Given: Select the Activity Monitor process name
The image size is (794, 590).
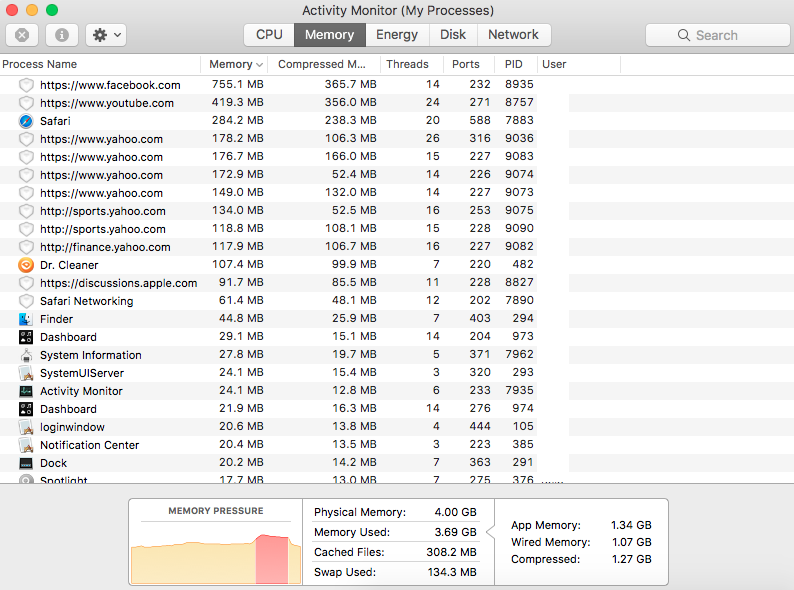Looking at the screenshot, I should click(81, 391).
